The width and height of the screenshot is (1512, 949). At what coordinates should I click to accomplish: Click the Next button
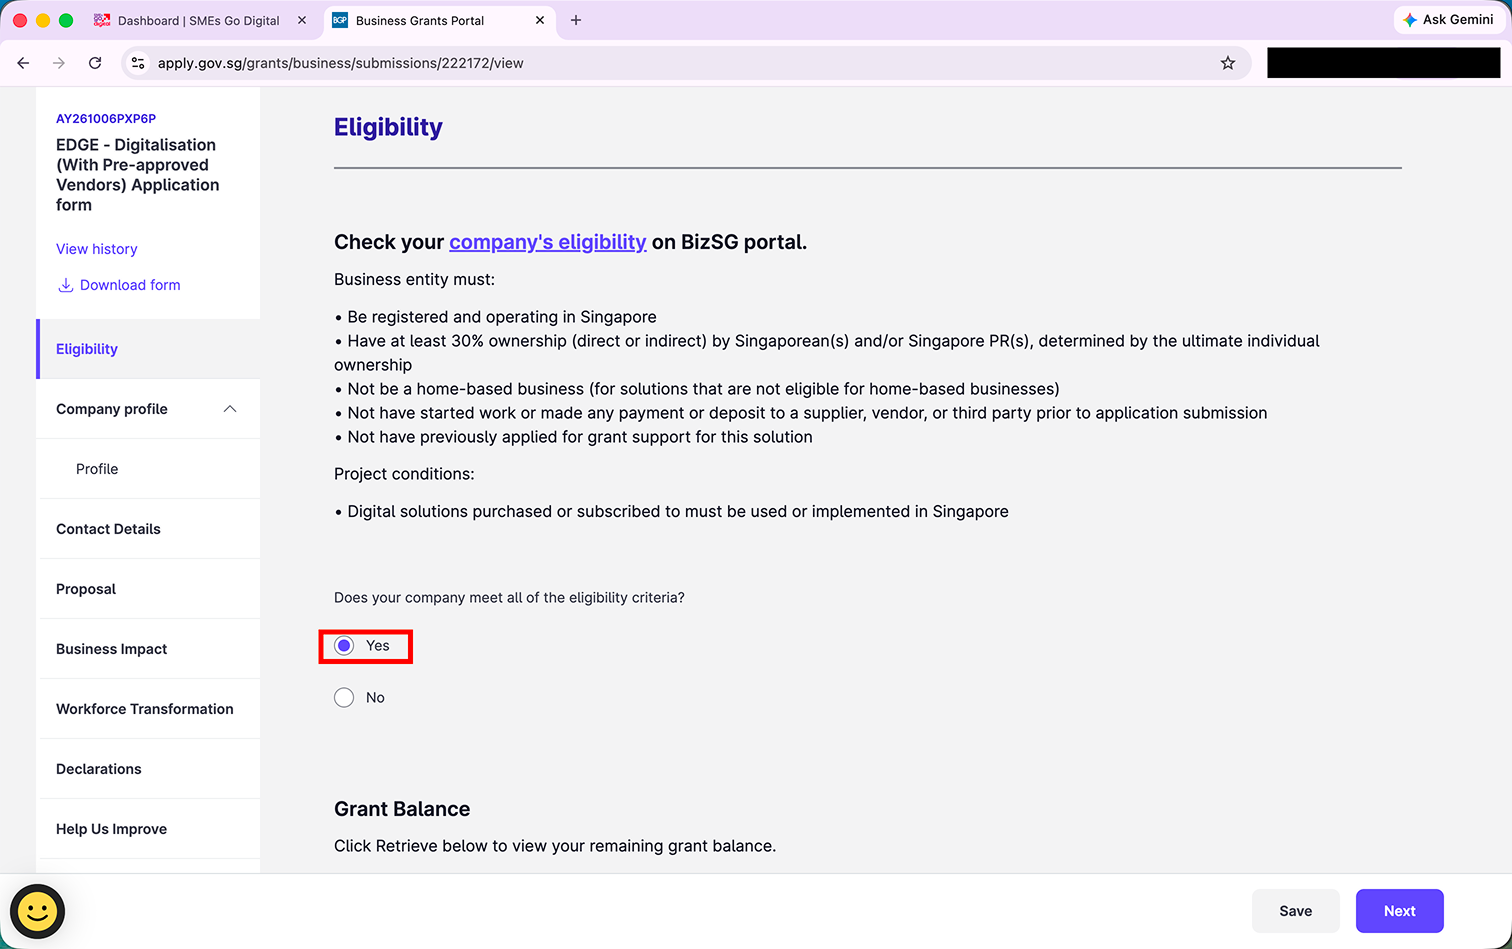[x=1400, y=911]
